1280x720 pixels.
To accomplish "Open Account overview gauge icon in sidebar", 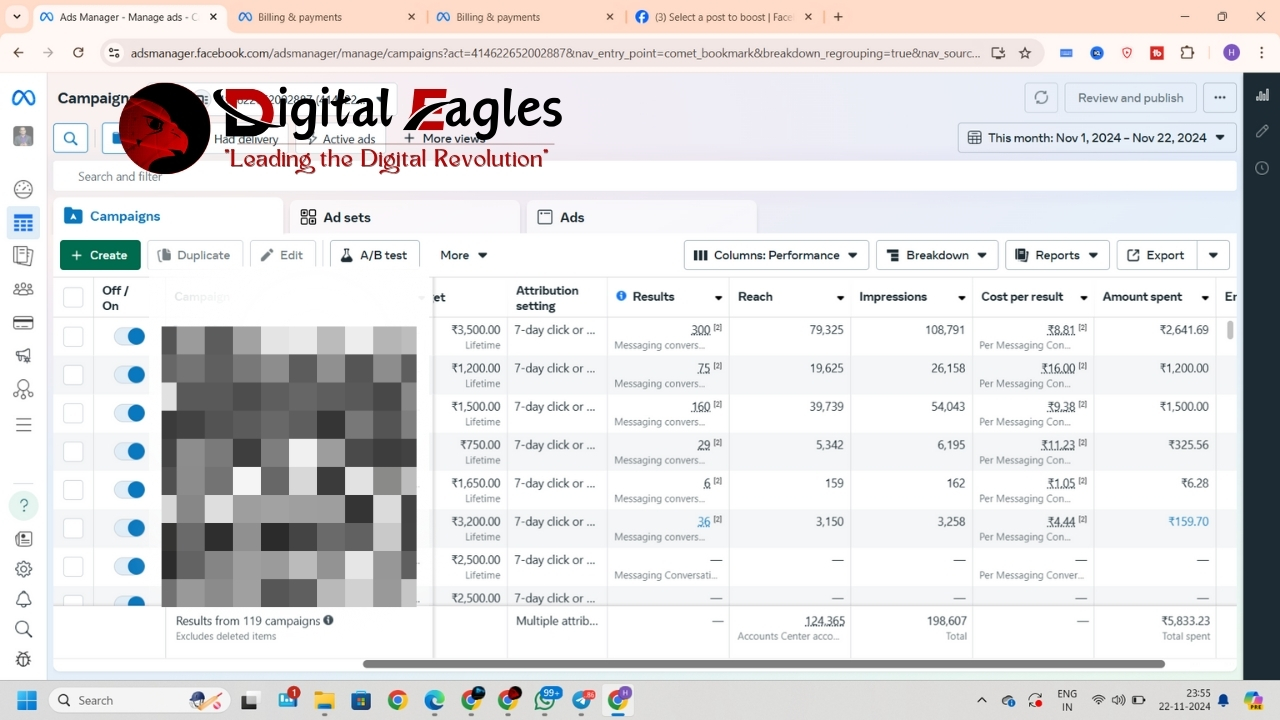I will click(23, 189).
